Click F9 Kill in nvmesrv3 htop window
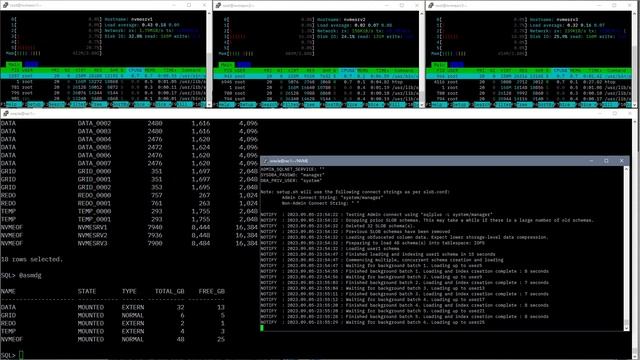The image size is (640, 360). [x=610, y=104]
